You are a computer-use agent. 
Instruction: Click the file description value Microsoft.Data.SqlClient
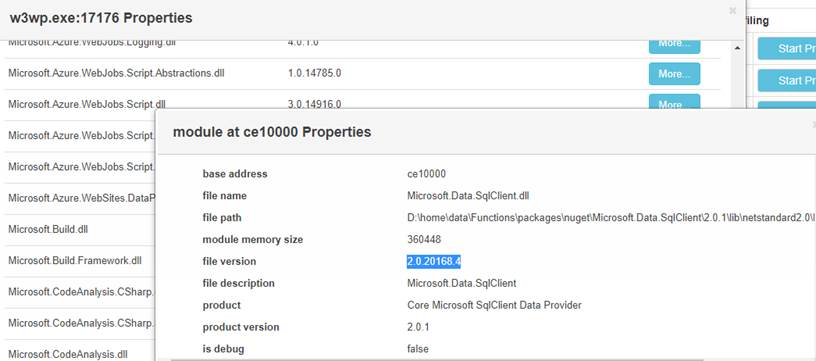click(x=462, y=283)
